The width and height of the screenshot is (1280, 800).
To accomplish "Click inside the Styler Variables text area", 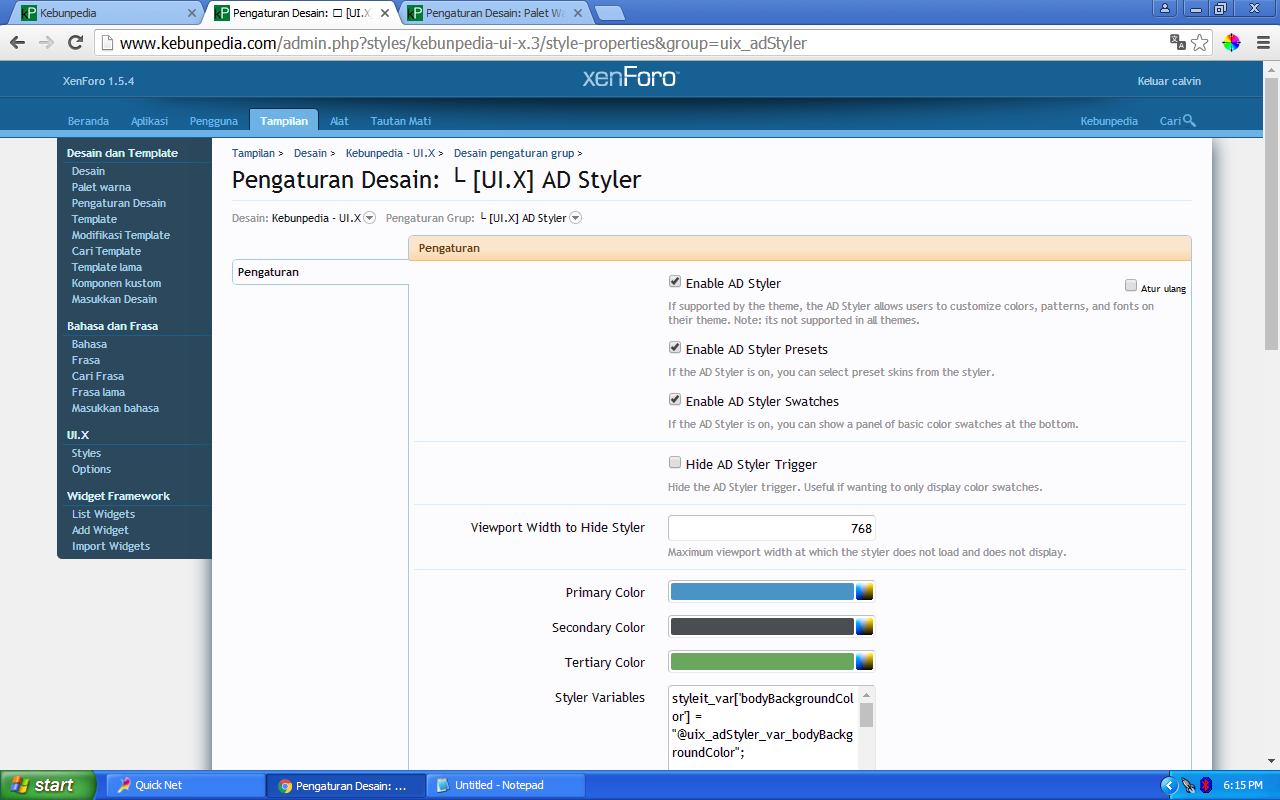I will [x=763, y=728].
